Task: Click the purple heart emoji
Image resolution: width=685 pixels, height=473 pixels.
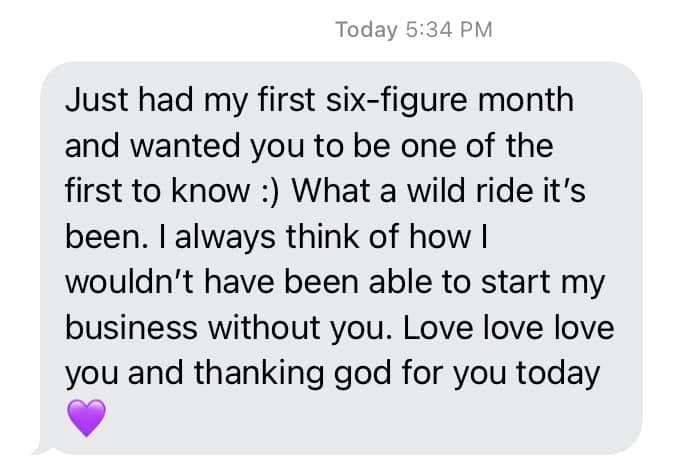Action: pos(88,417)
